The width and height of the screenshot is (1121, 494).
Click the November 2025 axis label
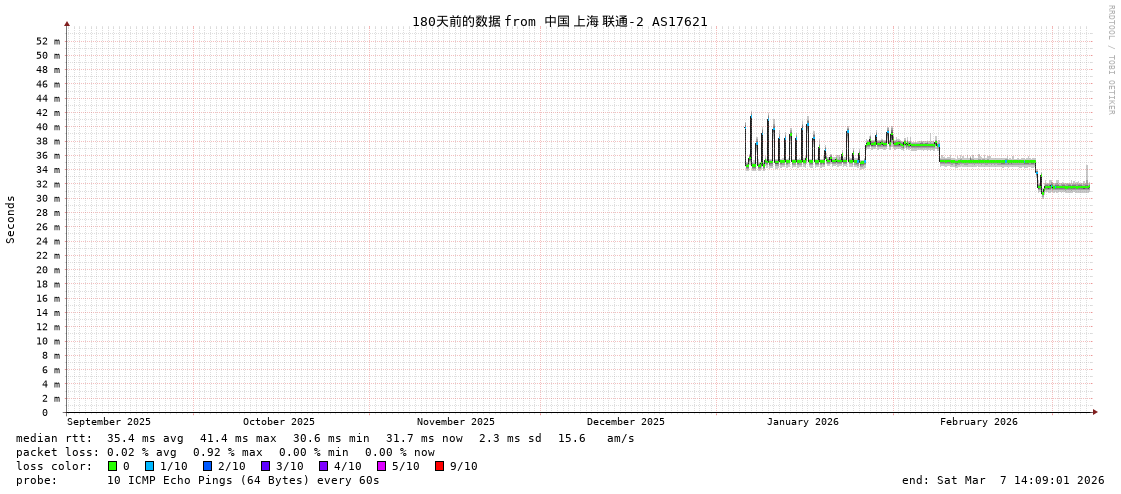tap(455, 422)
